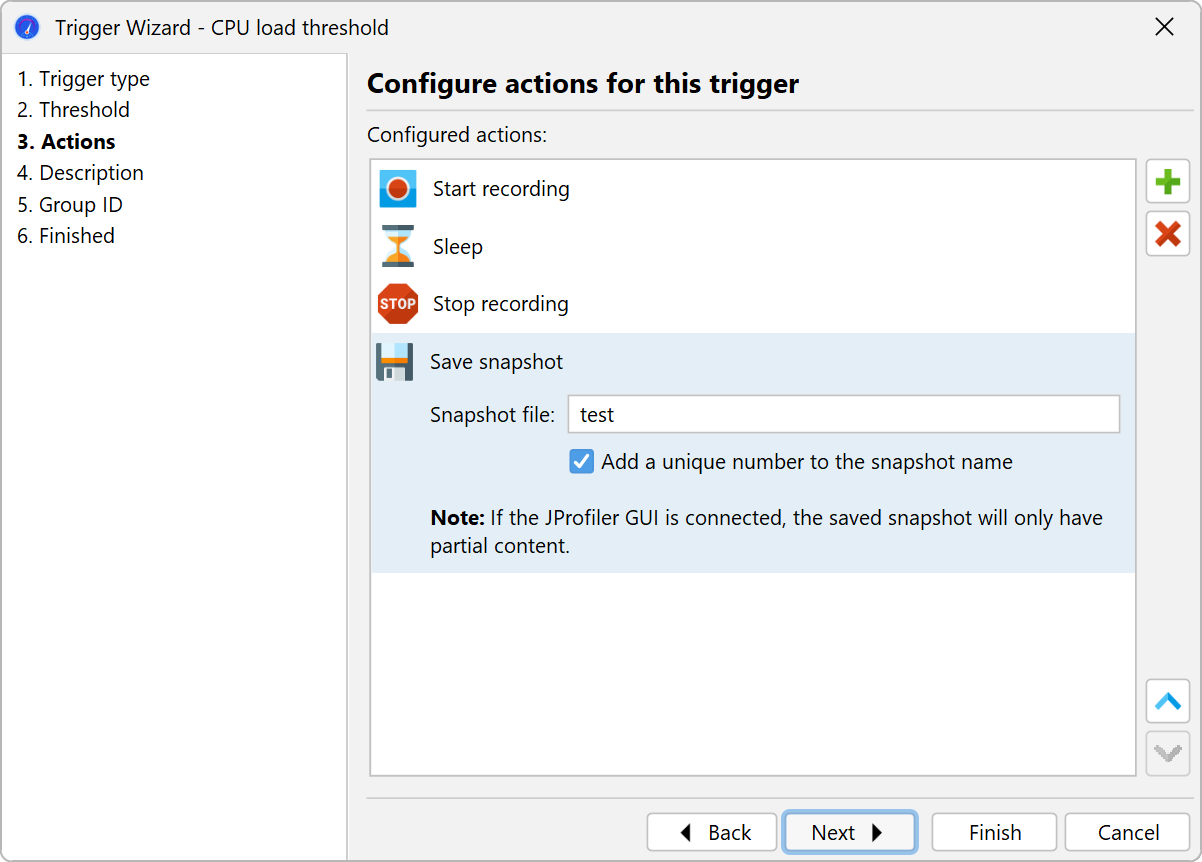This screenshot has width=1202, height=862.
Task: Open the Description wizard step
Action: [80, 173]
